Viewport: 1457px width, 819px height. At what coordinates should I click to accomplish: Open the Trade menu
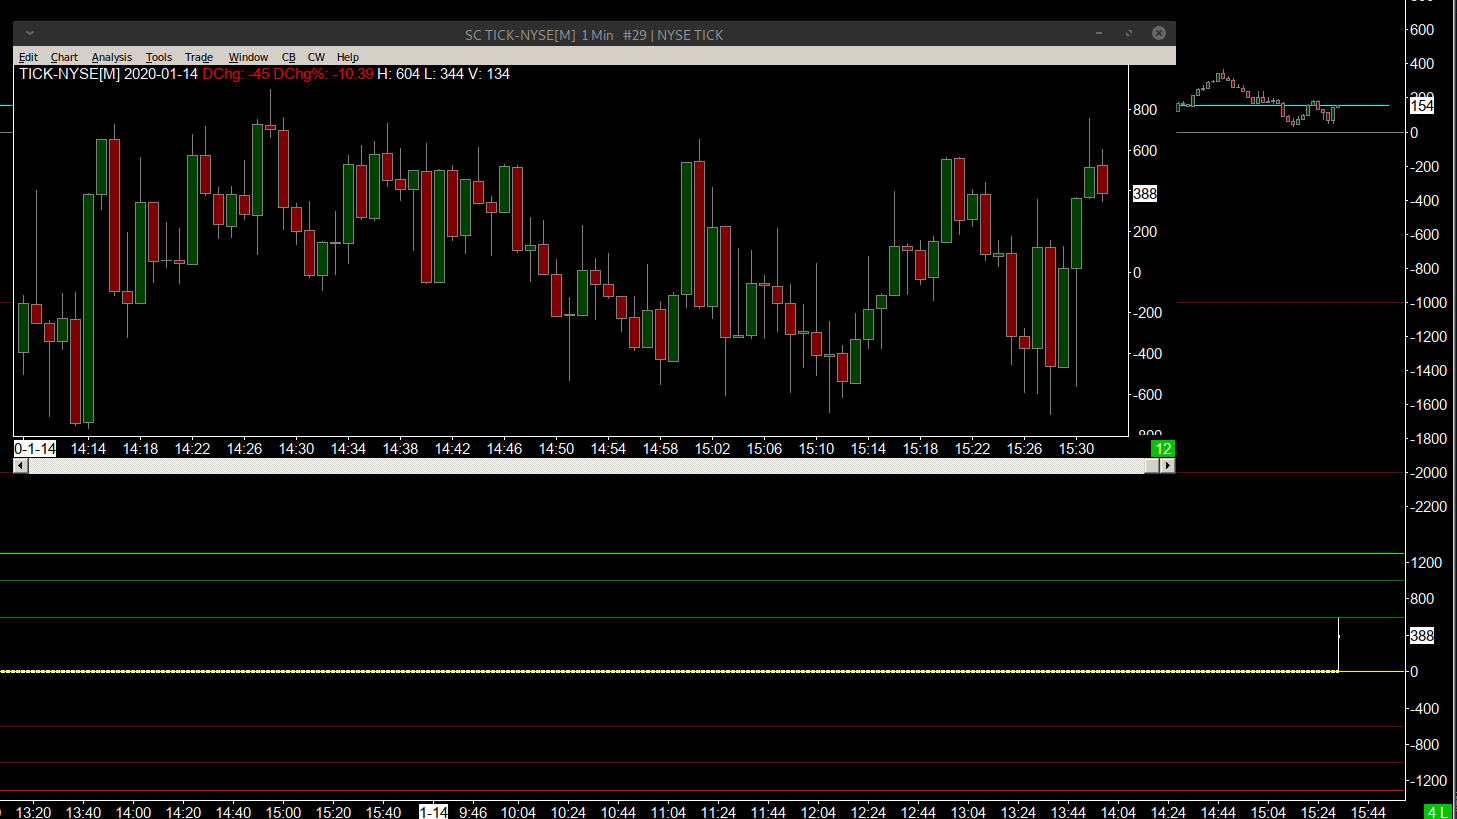pos(199,57)
